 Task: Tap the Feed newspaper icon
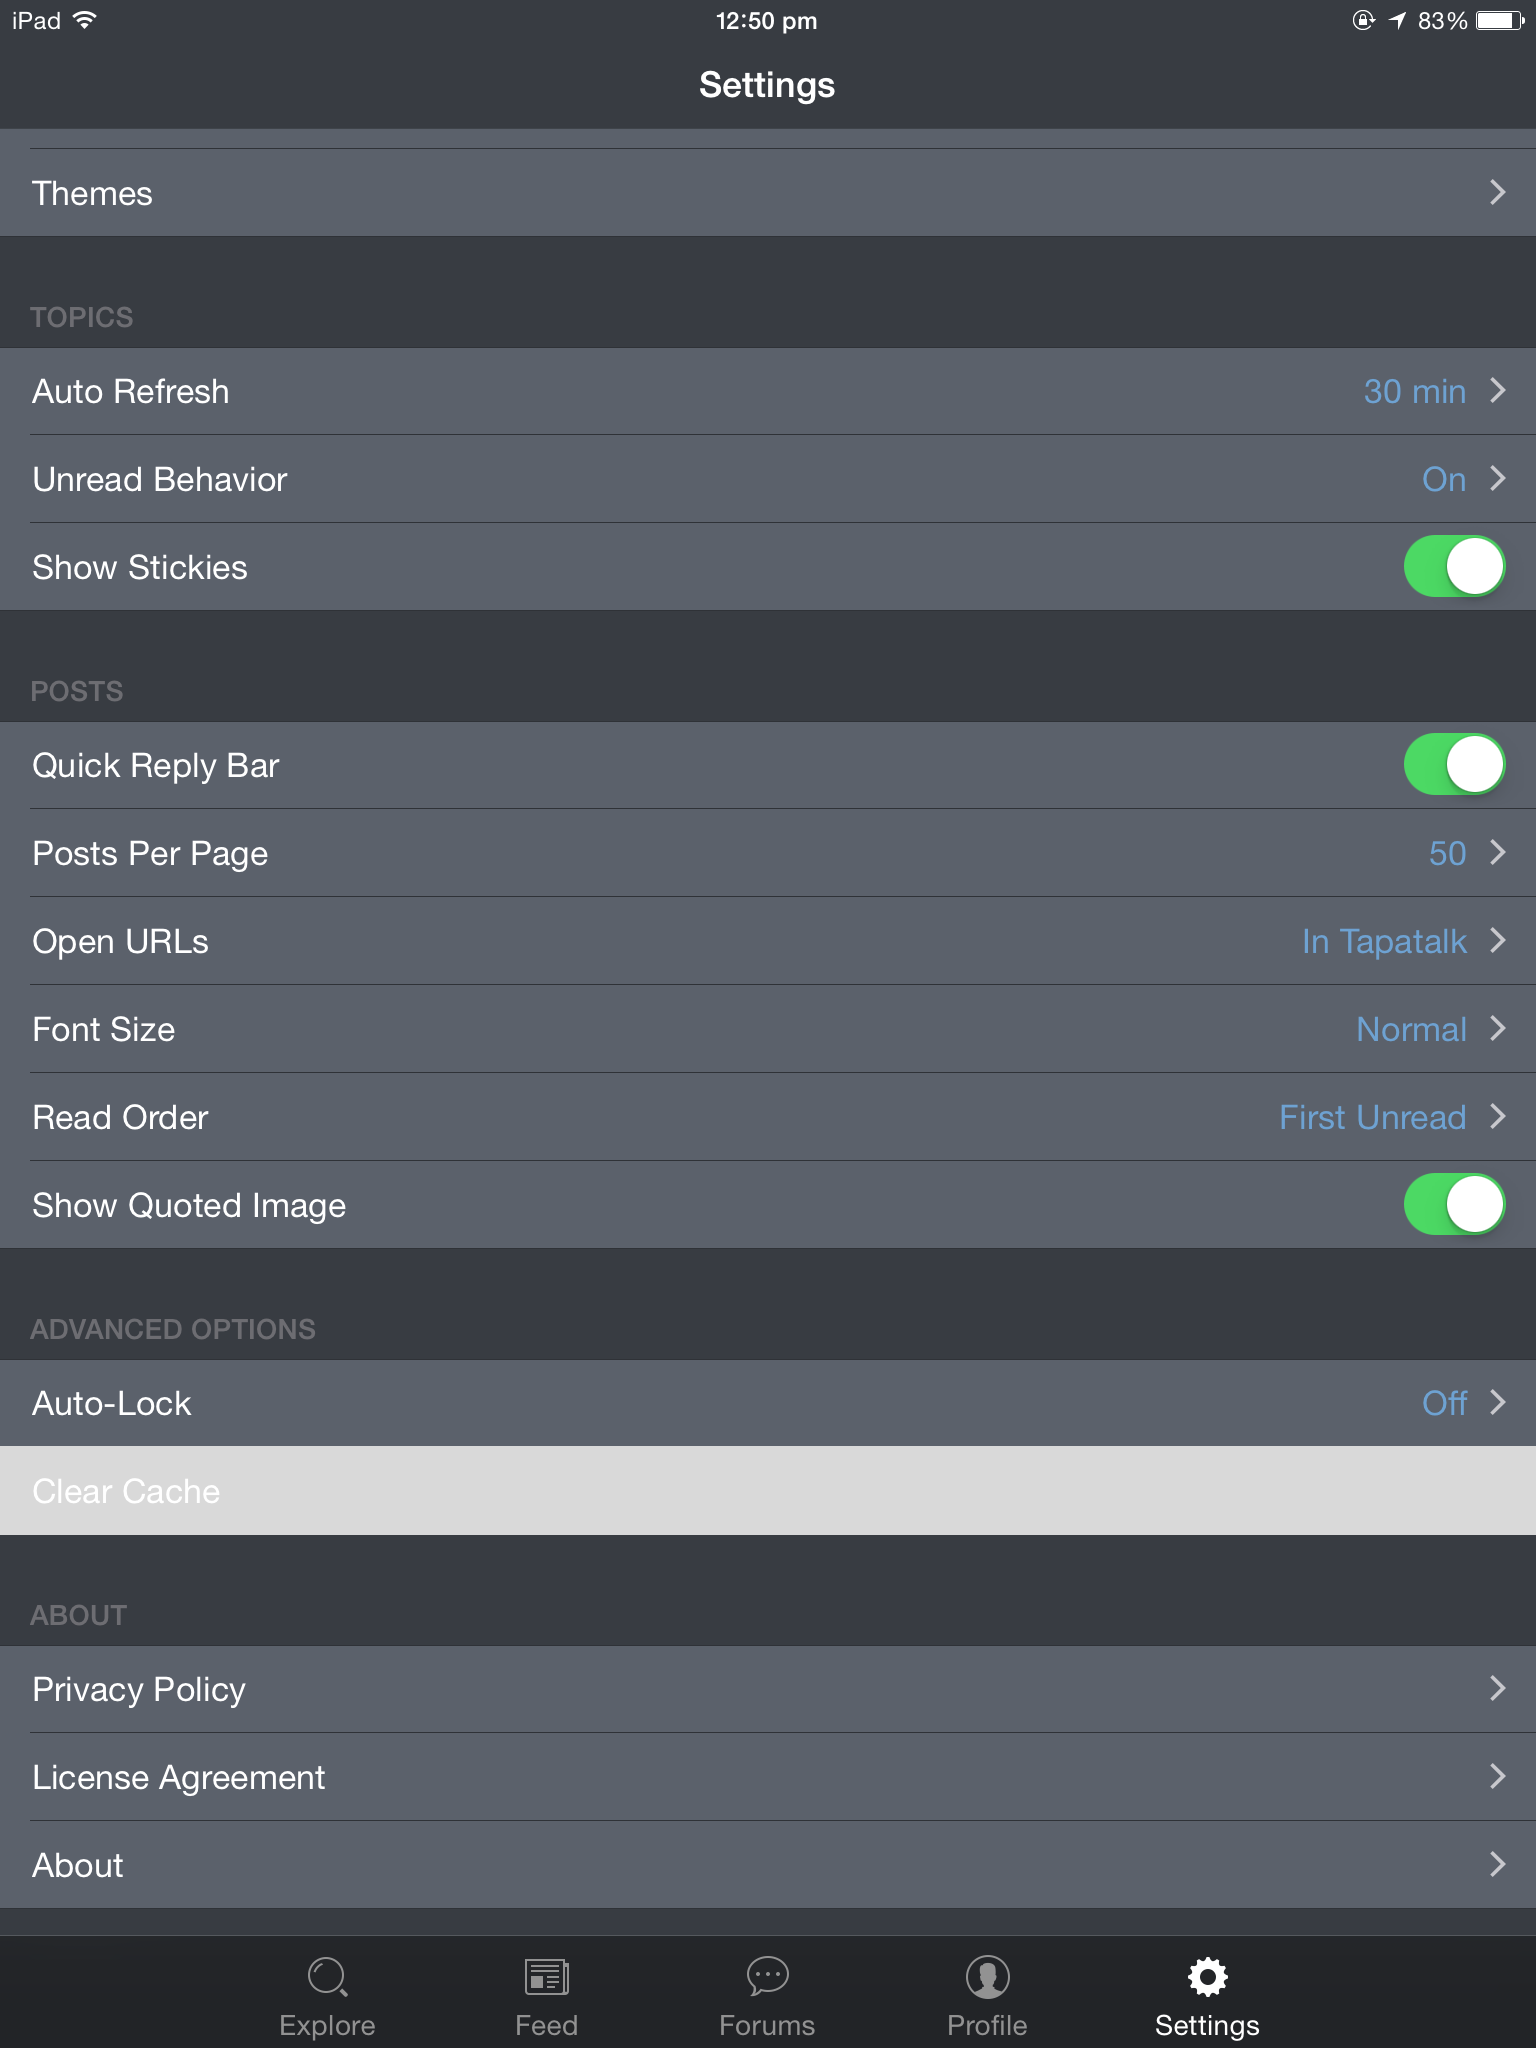click(x=546, y=1978)
